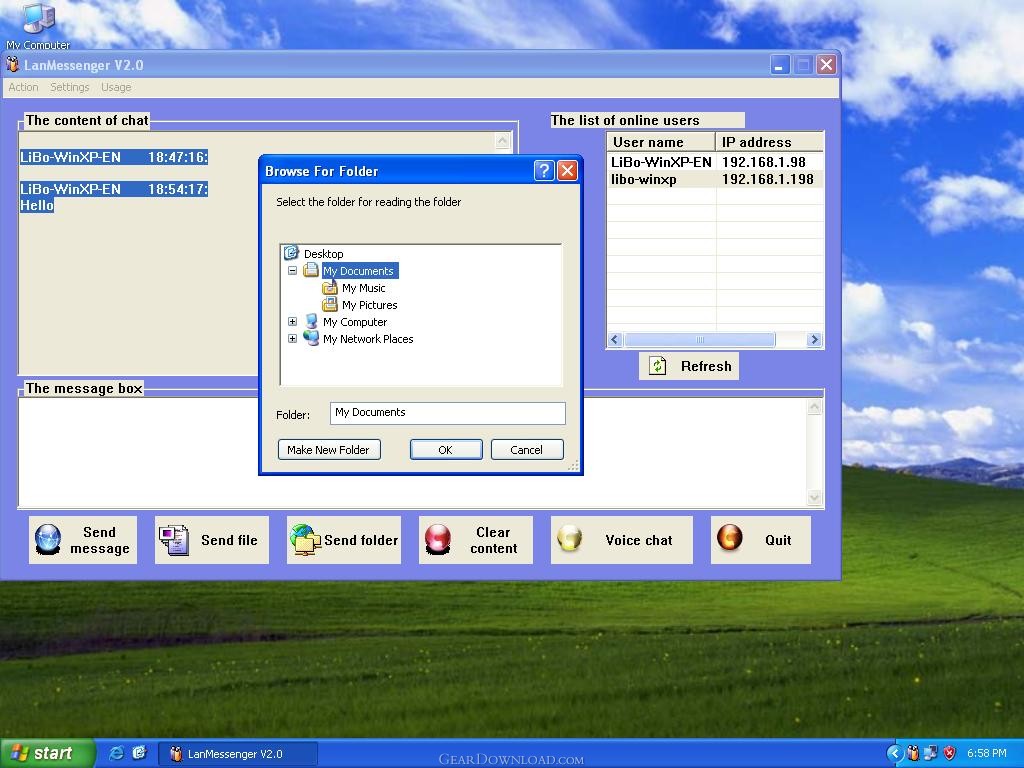Open the Settings menu
The height and width of the screenshot is (768, 1024).
click(69, 87)
